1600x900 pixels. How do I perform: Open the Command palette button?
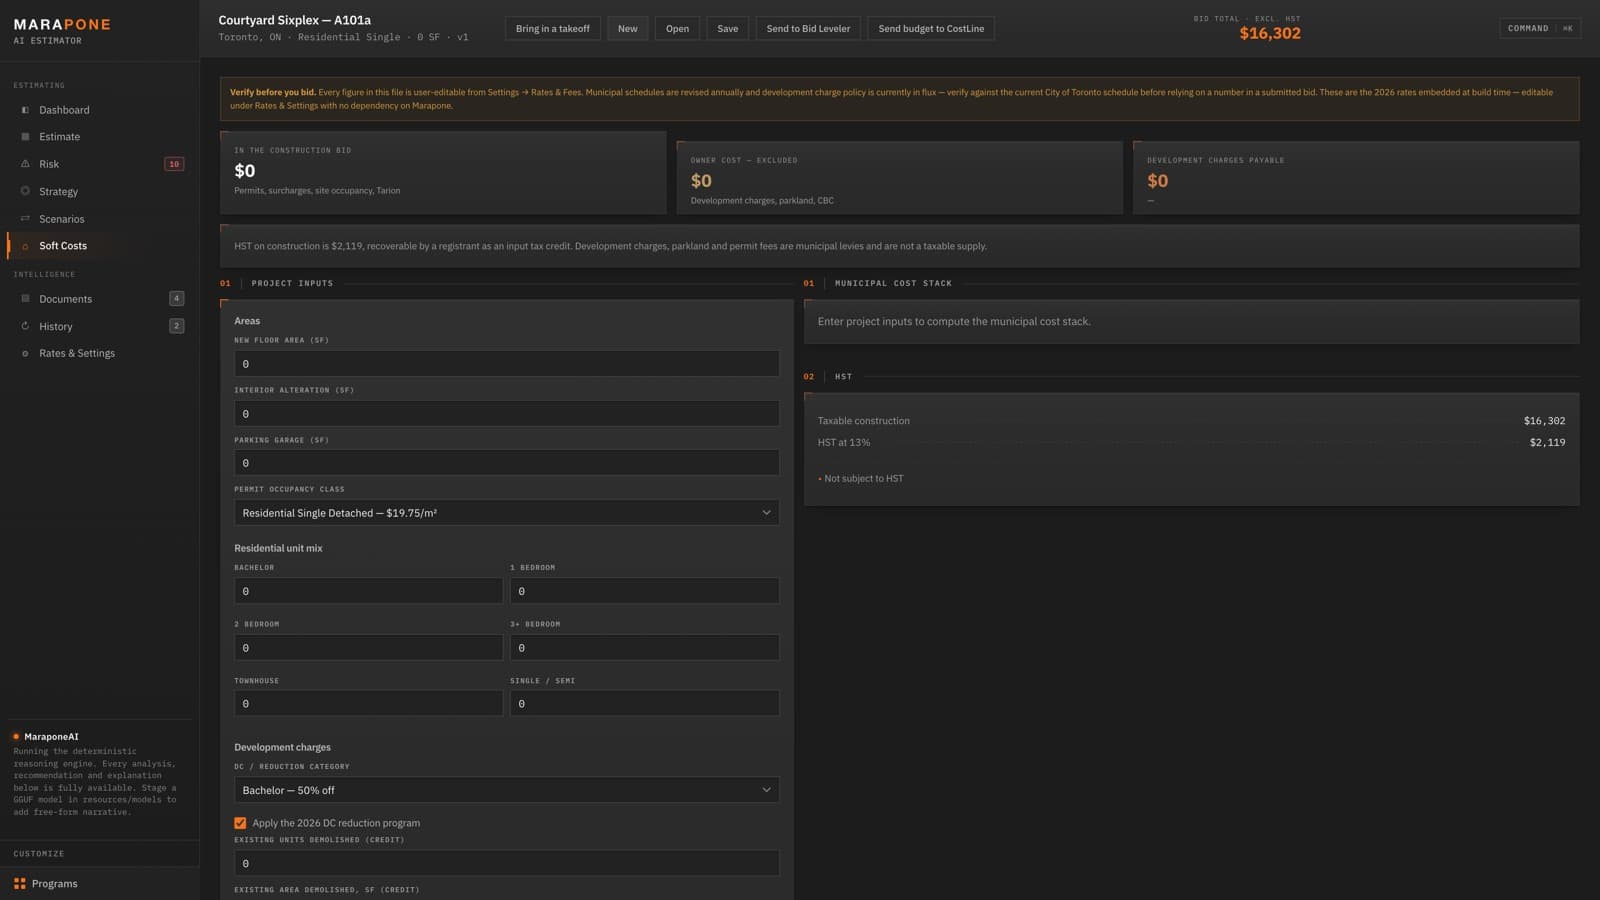(x=1540, y=29)
